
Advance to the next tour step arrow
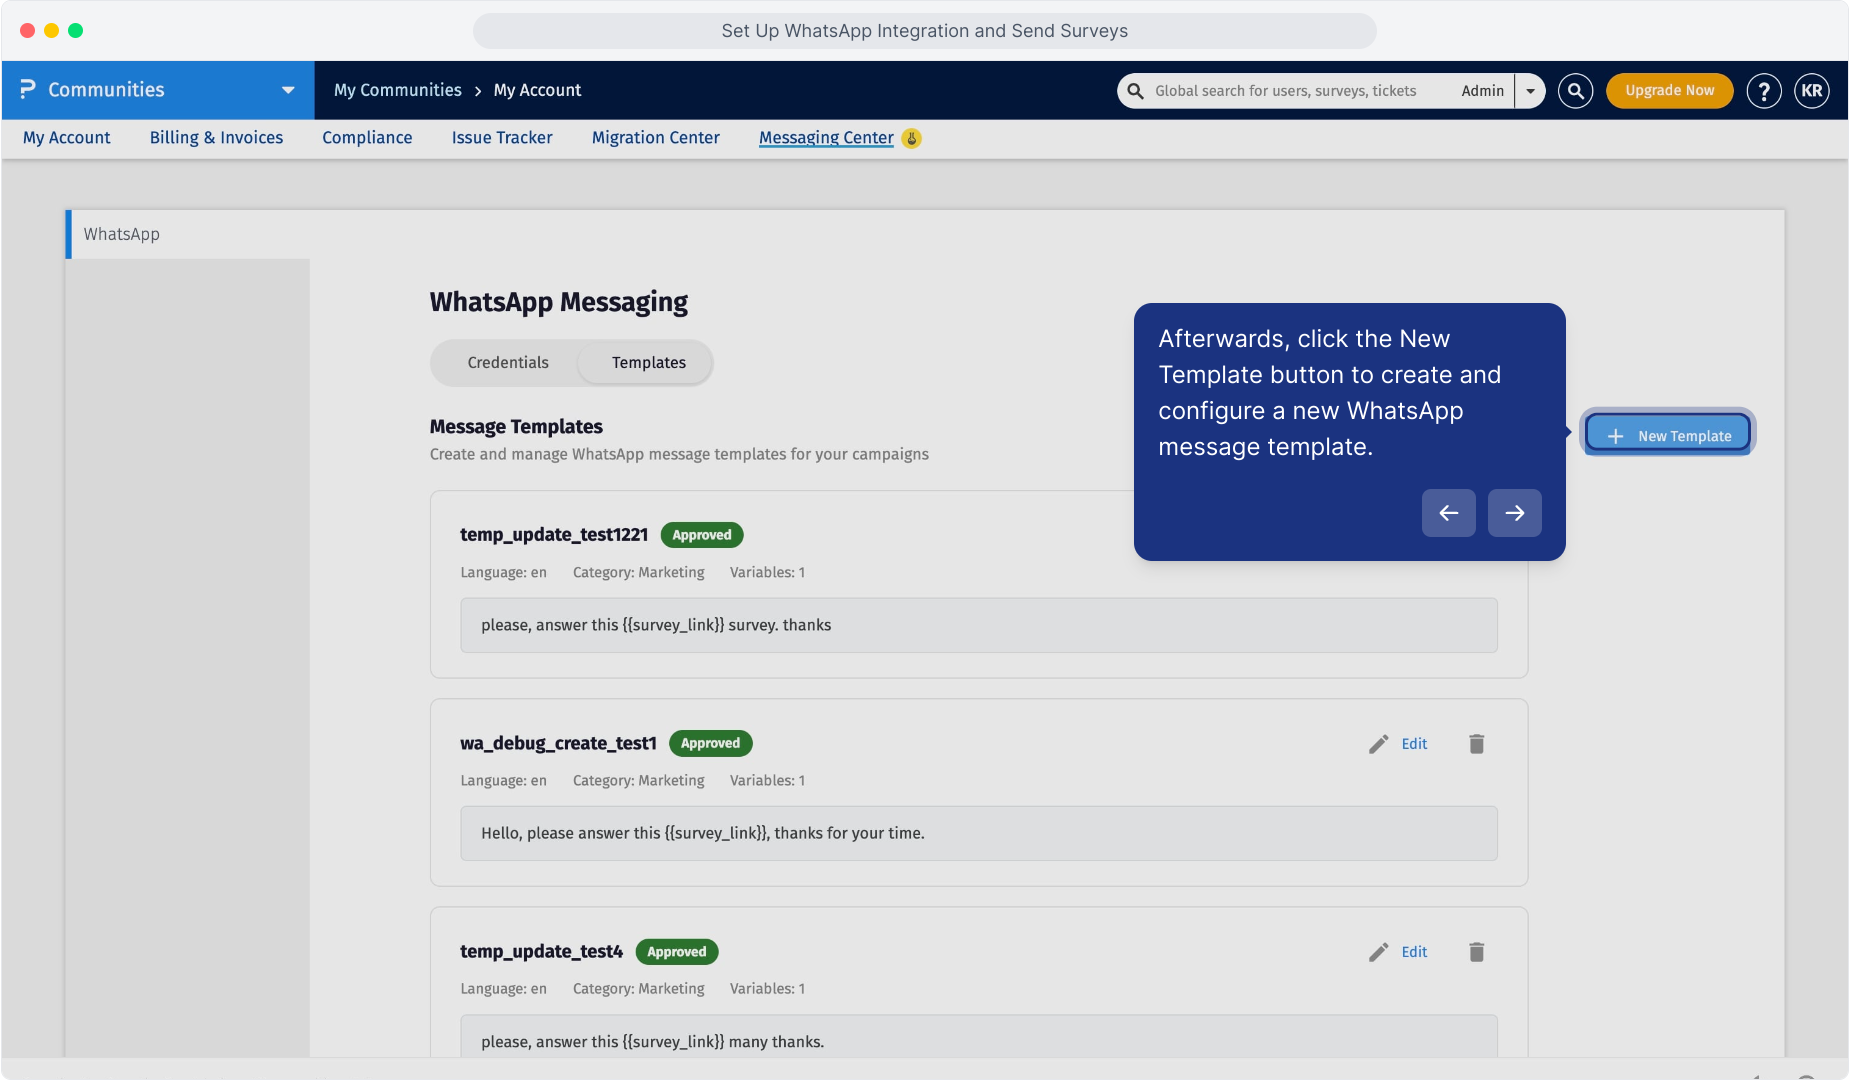click(x=1515, y=513)
